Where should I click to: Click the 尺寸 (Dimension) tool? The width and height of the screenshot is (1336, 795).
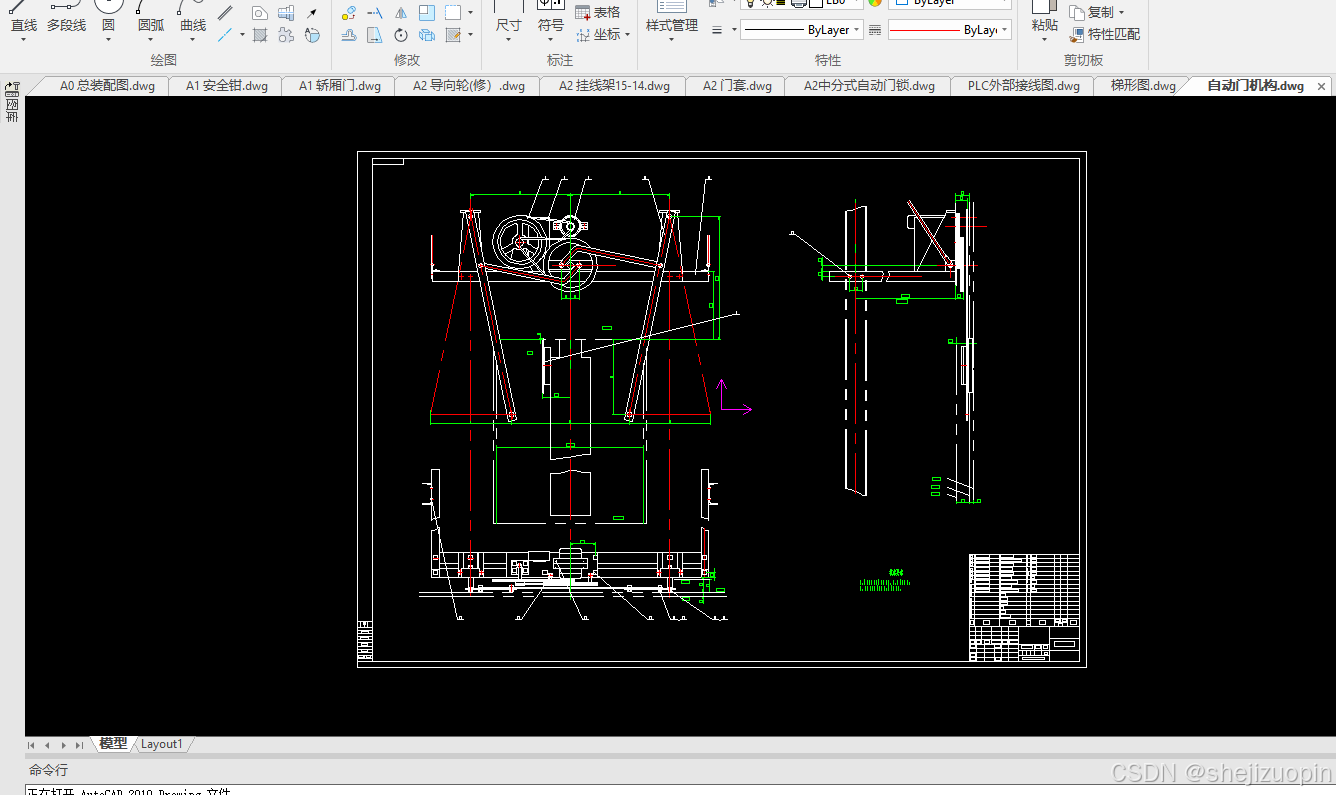508,15
